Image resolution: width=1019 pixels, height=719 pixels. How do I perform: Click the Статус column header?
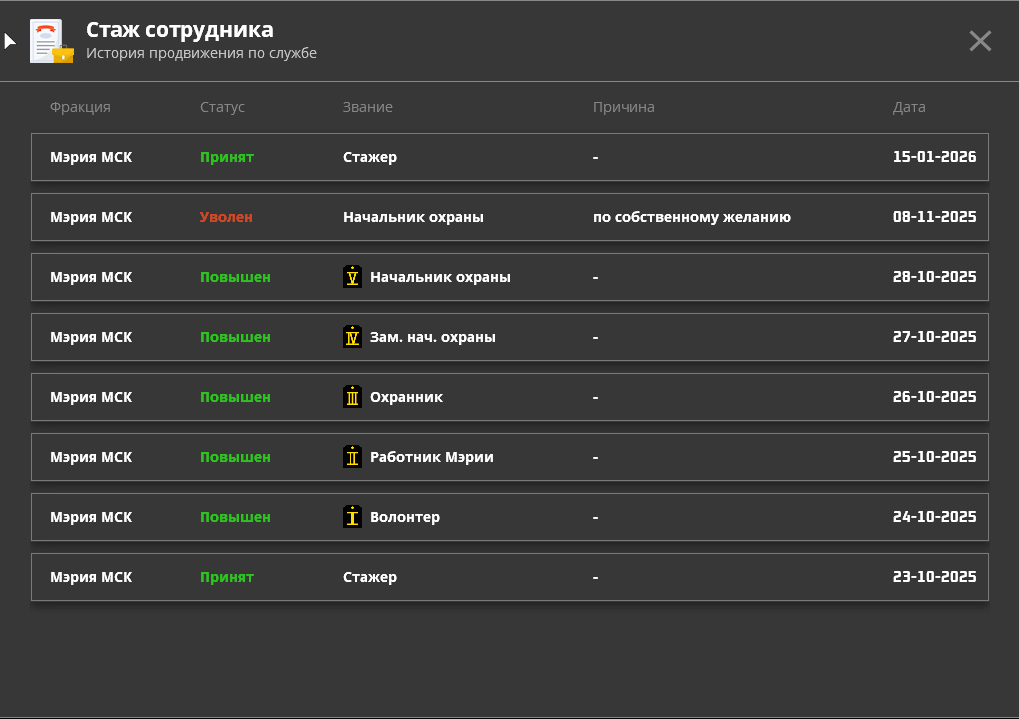(x=222, y=107)
